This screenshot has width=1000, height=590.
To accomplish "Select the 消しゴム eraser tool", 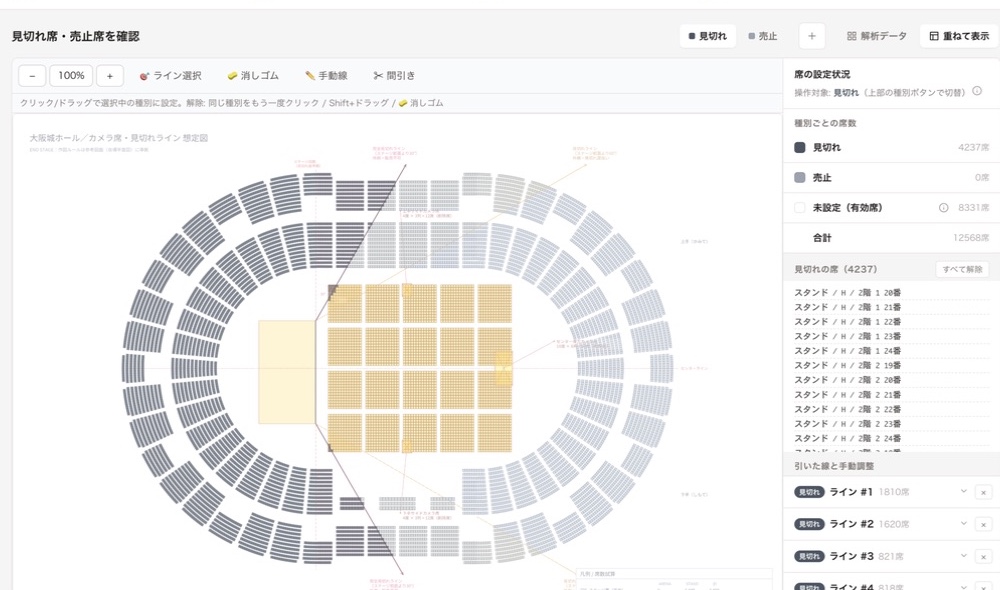I will [x=253, y=75].
